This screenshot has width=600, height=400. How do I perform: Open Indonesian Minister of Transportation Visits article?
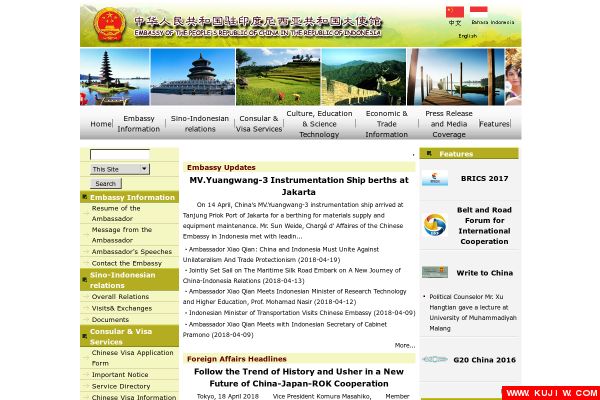pos(300,313)
